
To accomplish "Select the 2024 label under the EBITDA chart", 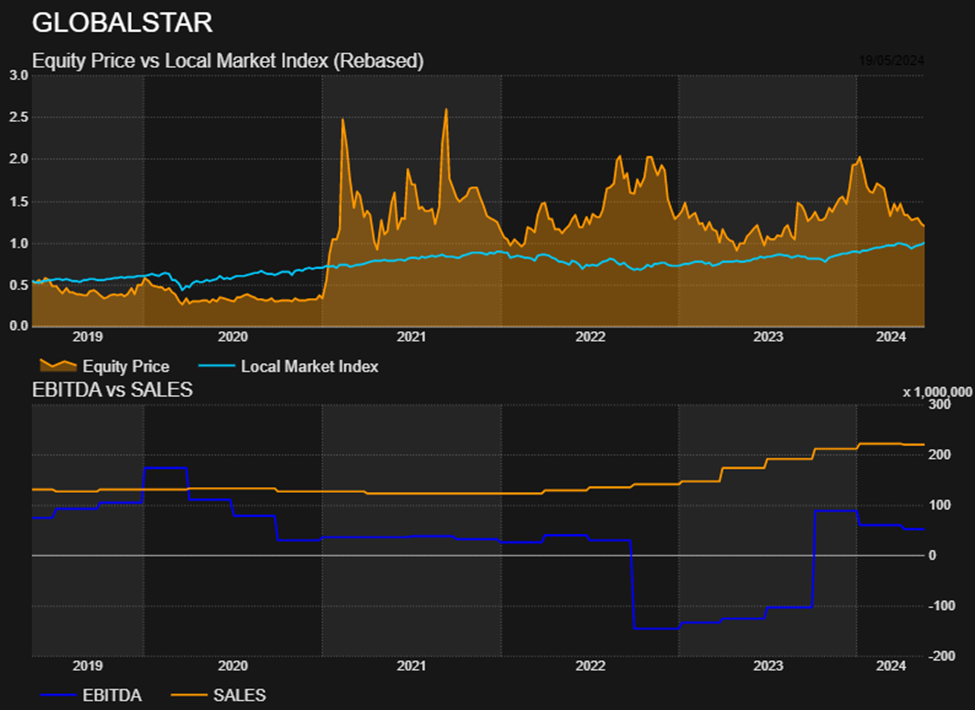I will tap(891, 666).
